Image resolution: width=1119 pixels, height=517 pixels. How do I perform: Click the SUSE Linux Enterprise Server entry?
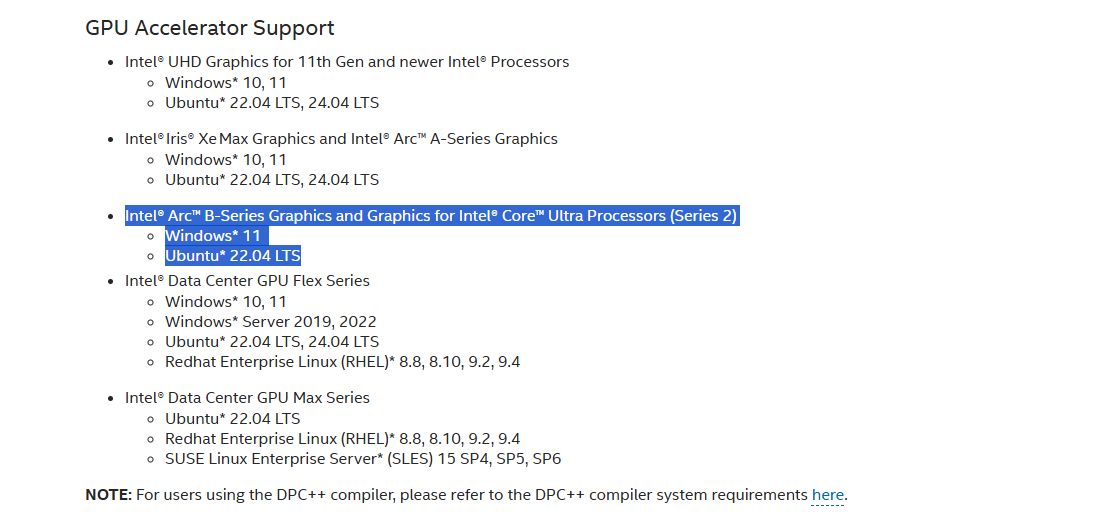point(363,458)
